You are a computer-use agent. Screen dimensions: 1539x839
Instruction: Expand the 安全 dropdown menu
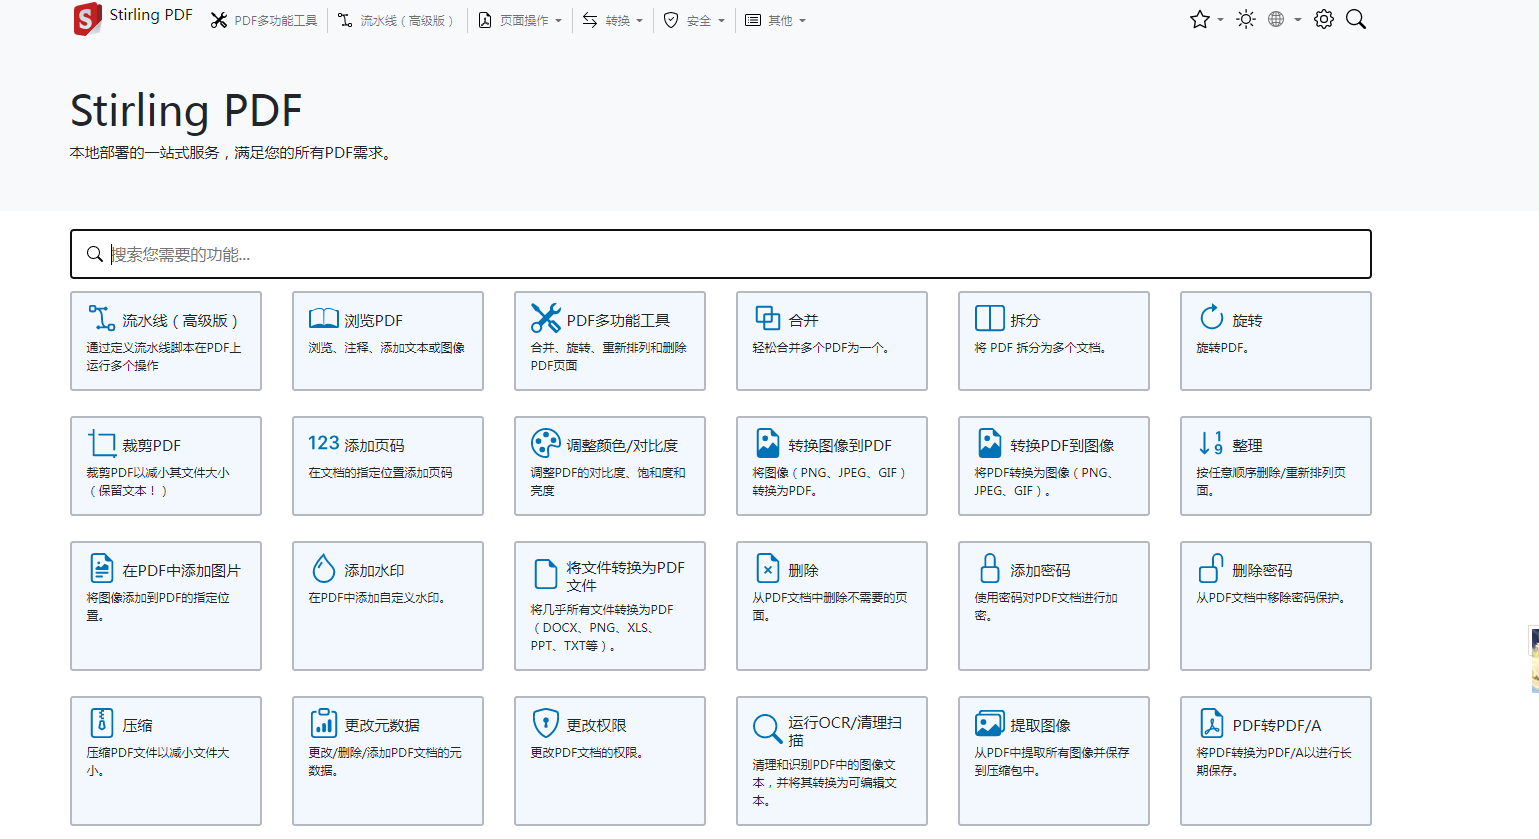click(x=694, y=20)
